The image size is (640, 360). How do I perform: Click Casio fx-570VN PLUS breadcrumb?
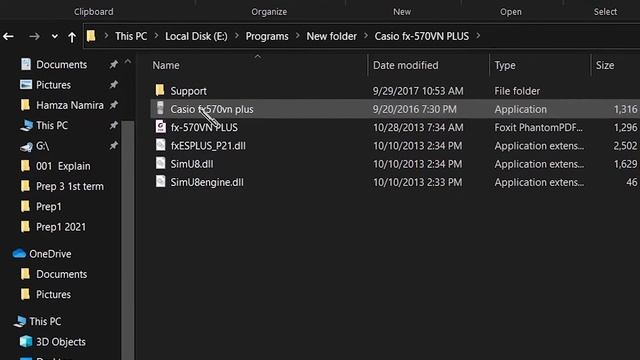pos(422,36)
